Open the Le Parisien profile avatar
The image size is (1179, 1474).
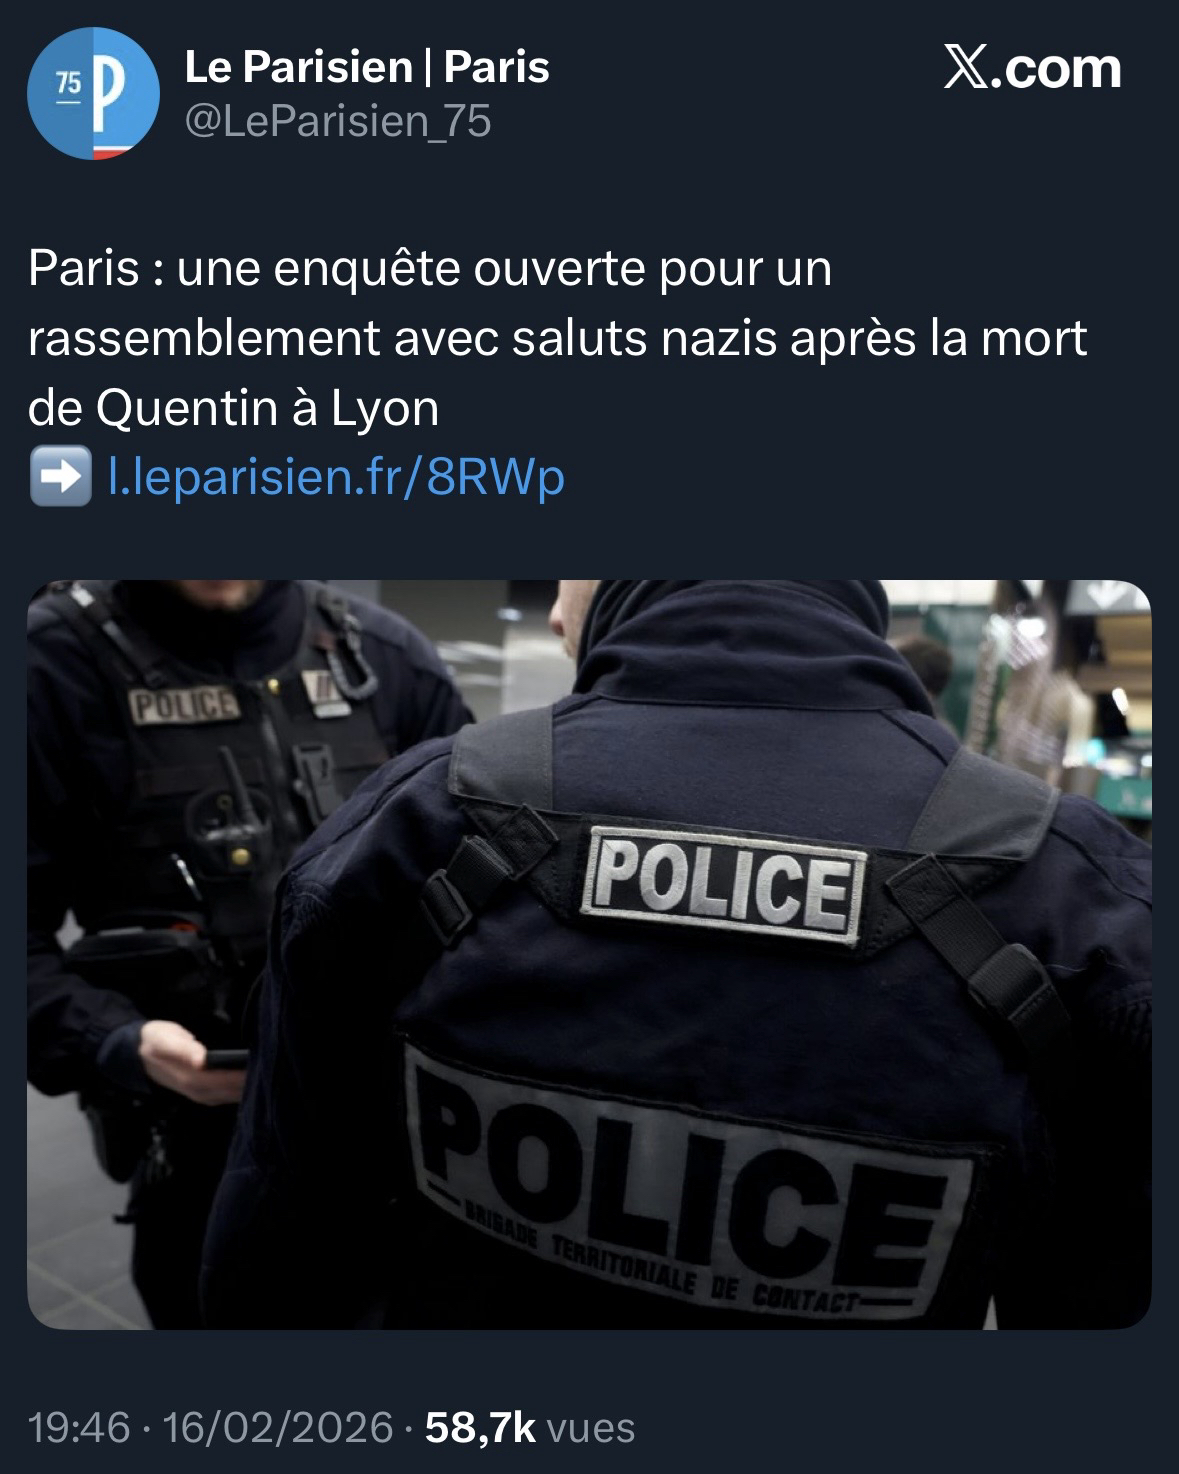coord(93,93)
